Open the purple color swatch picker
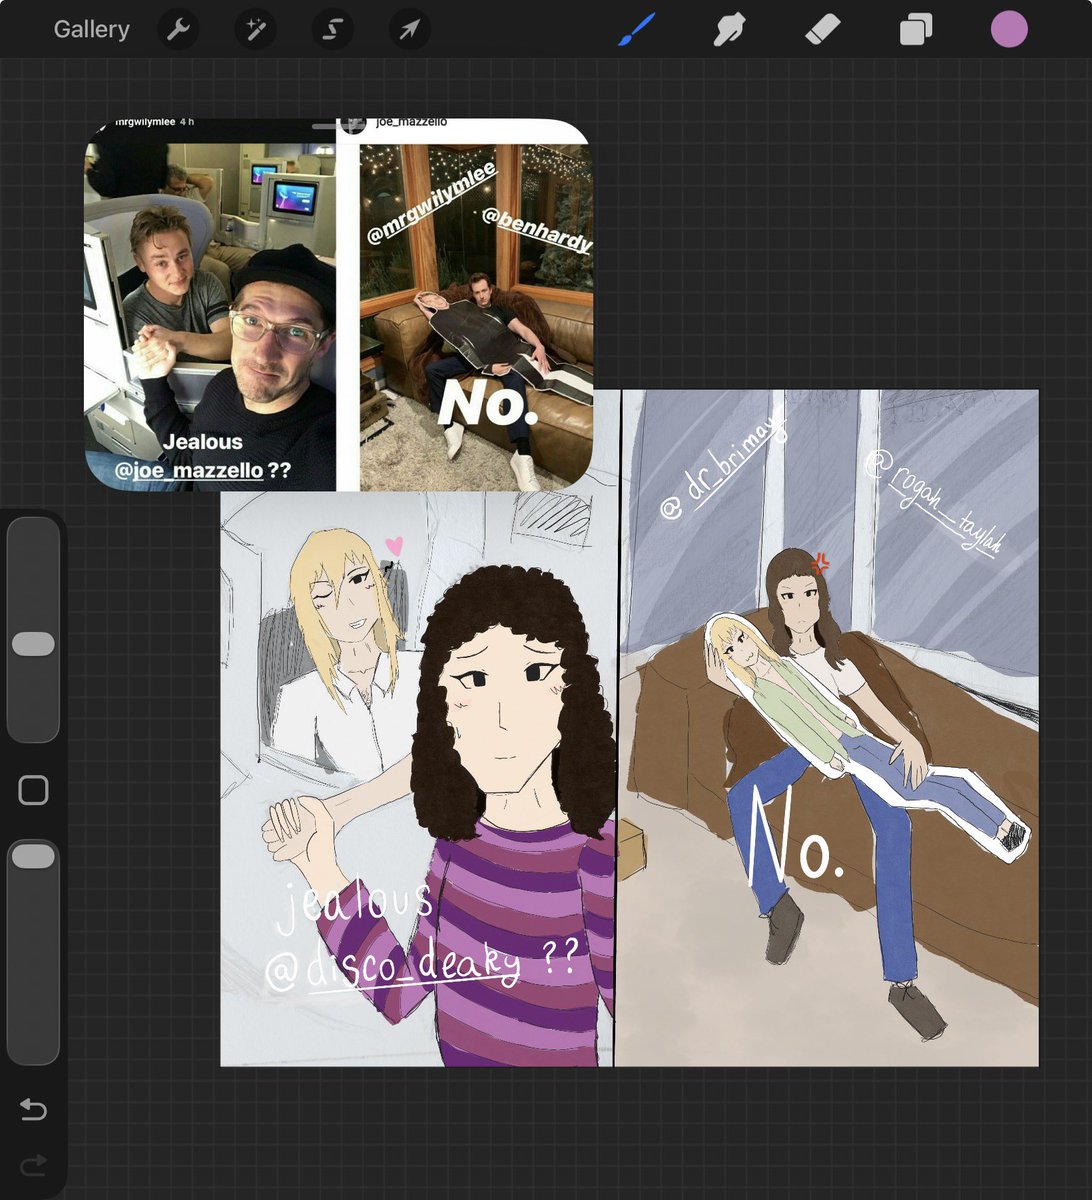Screen dimensions: 1092x1200 (x=1009, y=29)
